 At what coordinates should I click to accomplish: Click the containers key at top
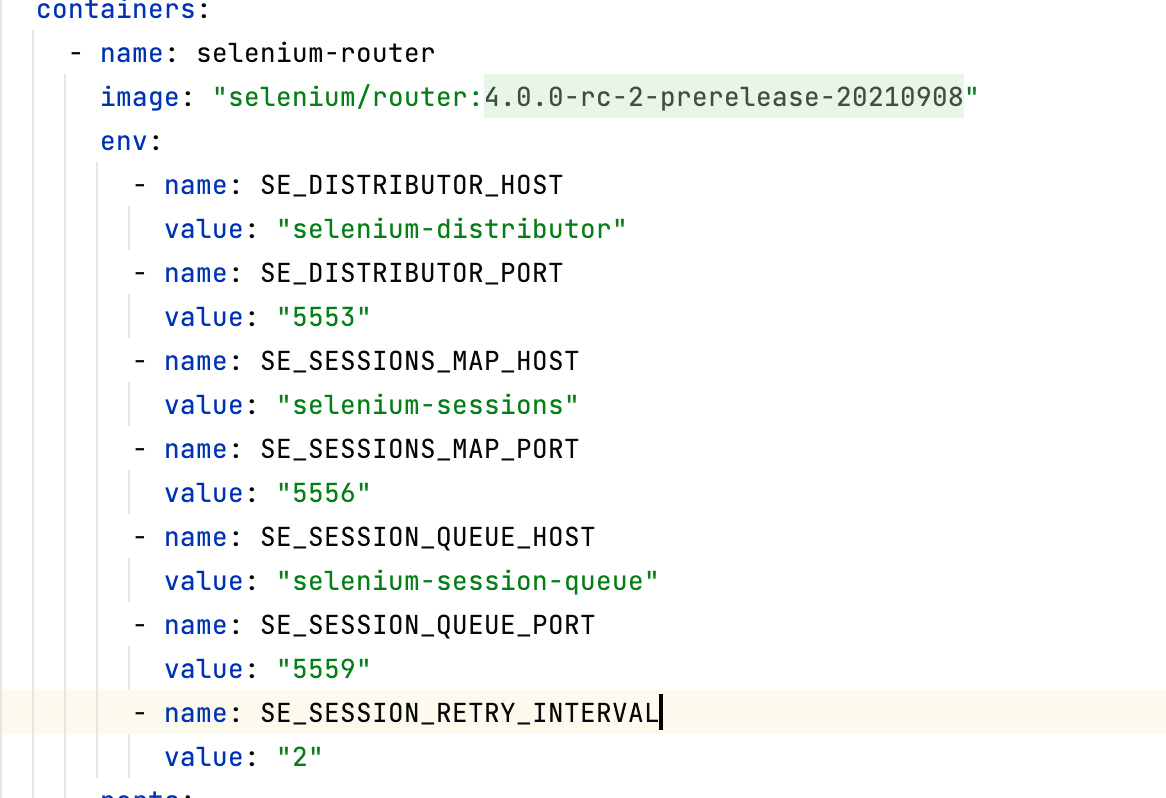116,10
